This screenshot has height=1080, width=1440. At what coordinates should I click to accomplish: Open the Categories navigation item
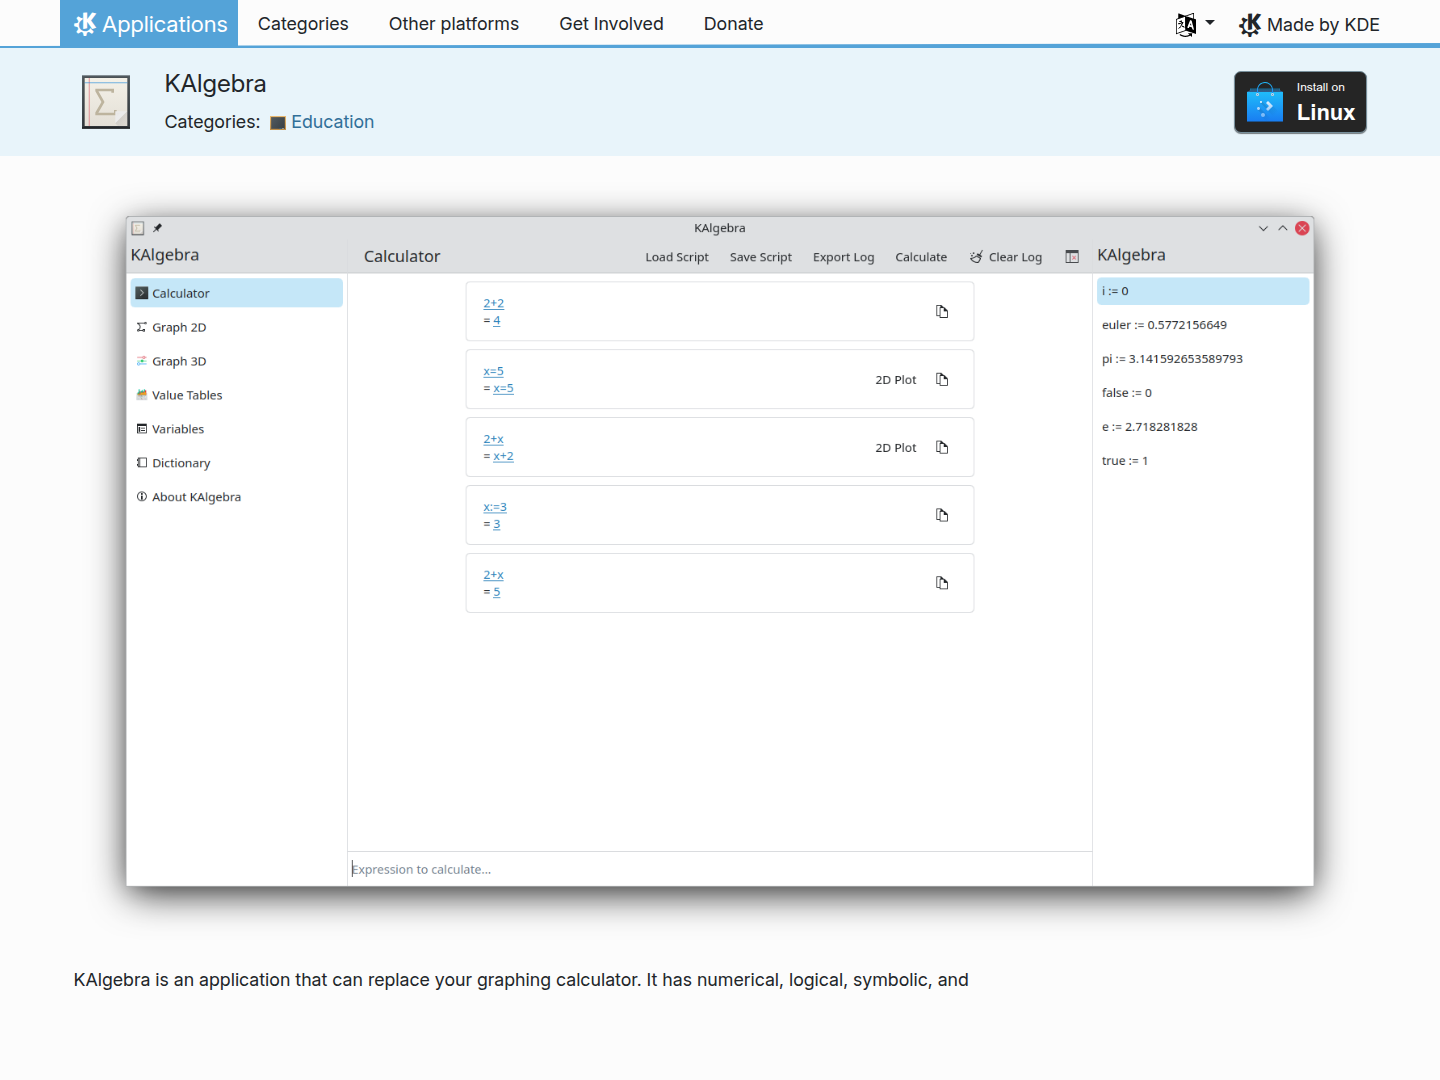click(x=303, y=23)
